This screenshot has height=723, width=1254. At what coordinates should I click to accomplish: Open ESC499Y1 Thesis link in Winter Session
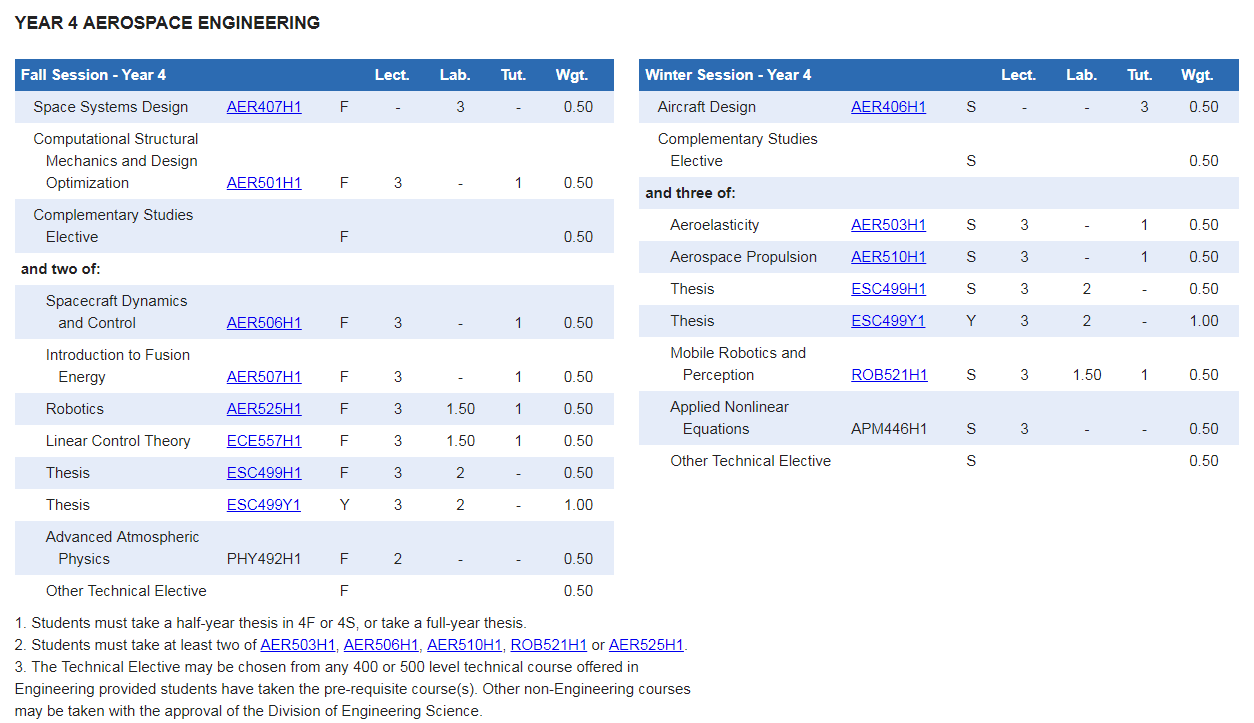click(888, 321)
